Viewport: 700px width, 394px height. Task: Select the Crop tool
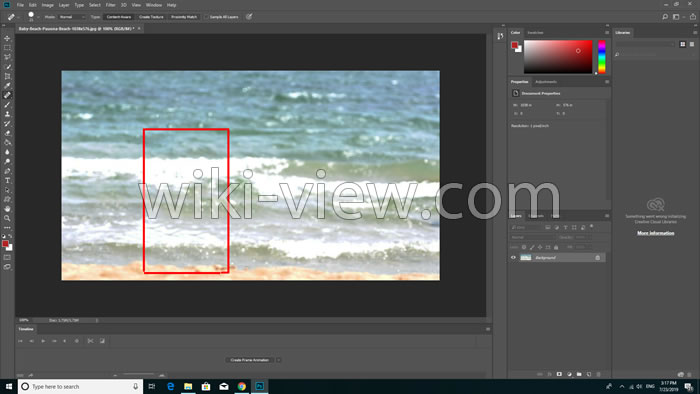(x=7, y=76)
